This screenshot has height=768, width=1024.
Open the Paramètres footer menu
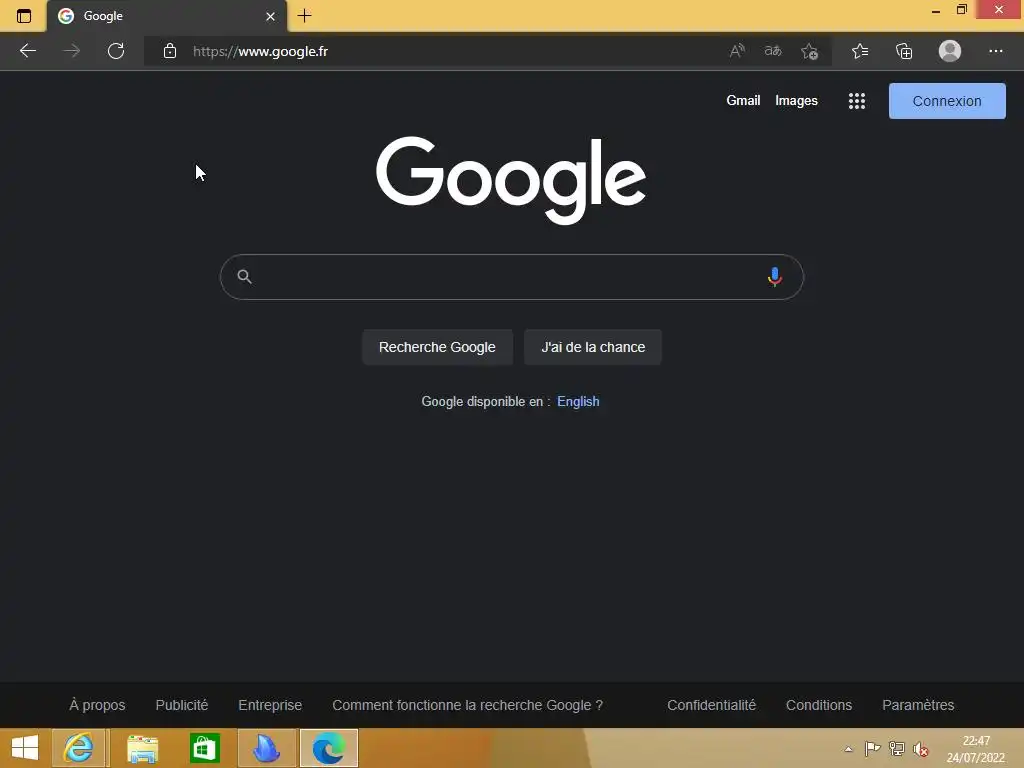(x=918, y=705)
